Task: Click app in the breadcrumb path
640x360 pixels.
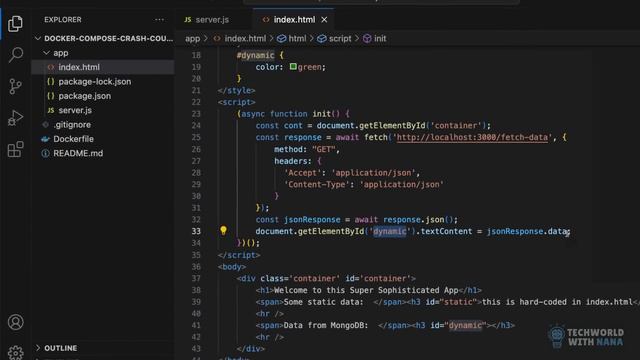Action: (x=192, y=38)
